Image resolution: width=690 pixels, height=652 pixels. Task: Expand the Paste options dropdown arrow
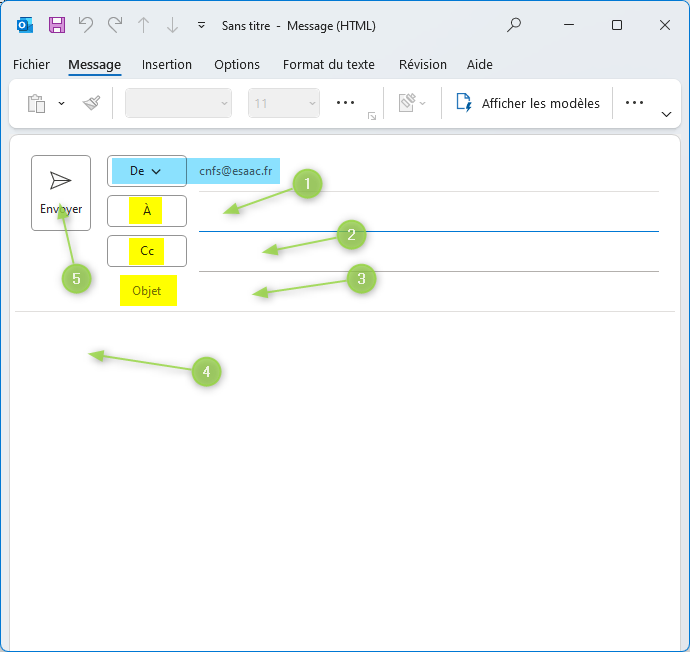pos(61,103)
